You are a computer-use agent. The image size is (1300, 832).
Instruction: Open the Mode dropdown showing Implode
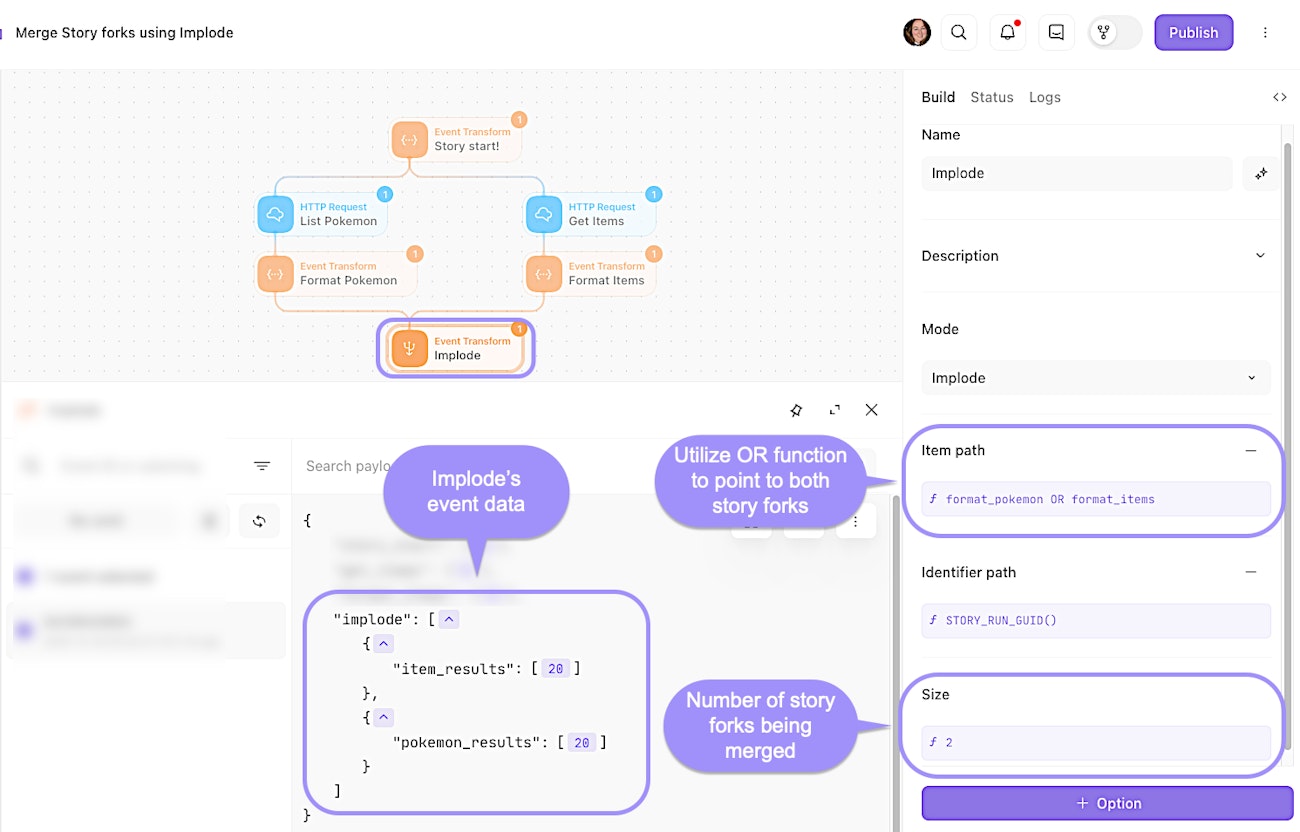[1096, 378]
